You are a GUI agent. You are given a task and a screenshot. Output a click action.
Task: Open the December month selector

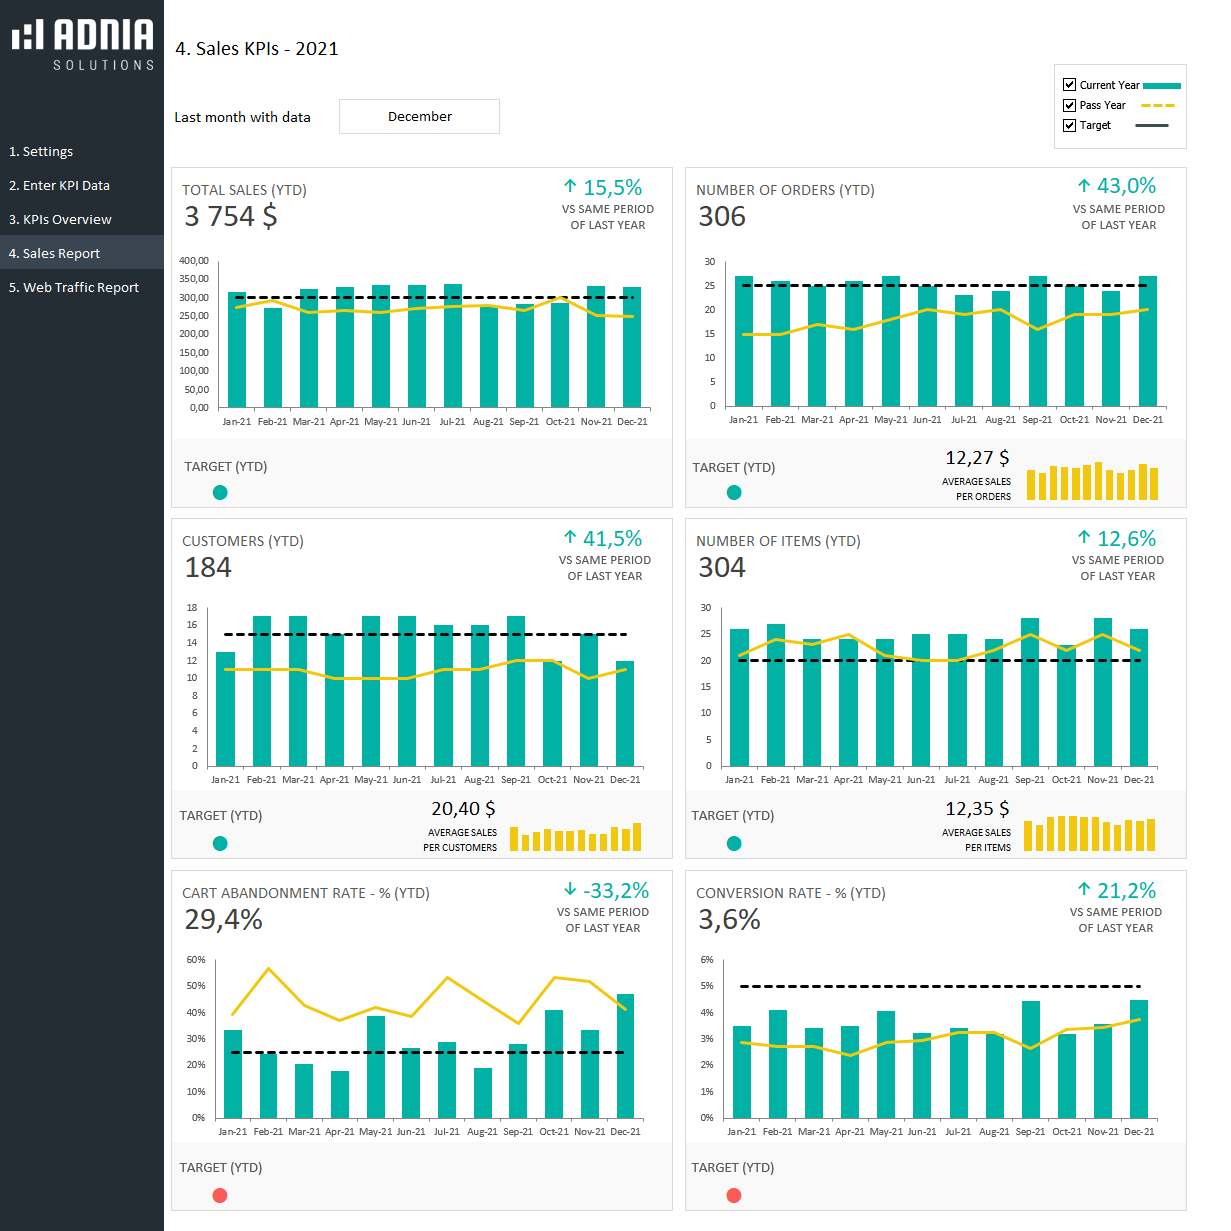pyautogui.click(x=419, y=116)
